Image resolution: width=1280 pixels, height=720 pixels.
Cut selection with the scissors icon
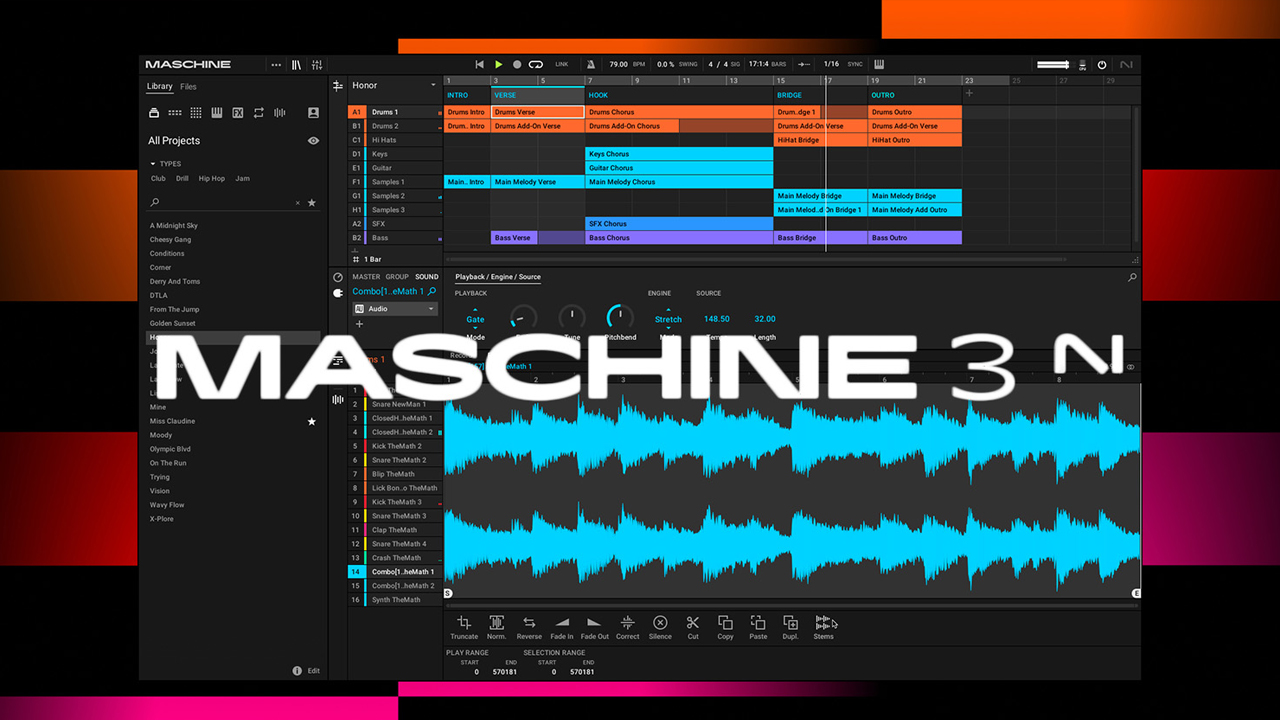pos(692,623)
